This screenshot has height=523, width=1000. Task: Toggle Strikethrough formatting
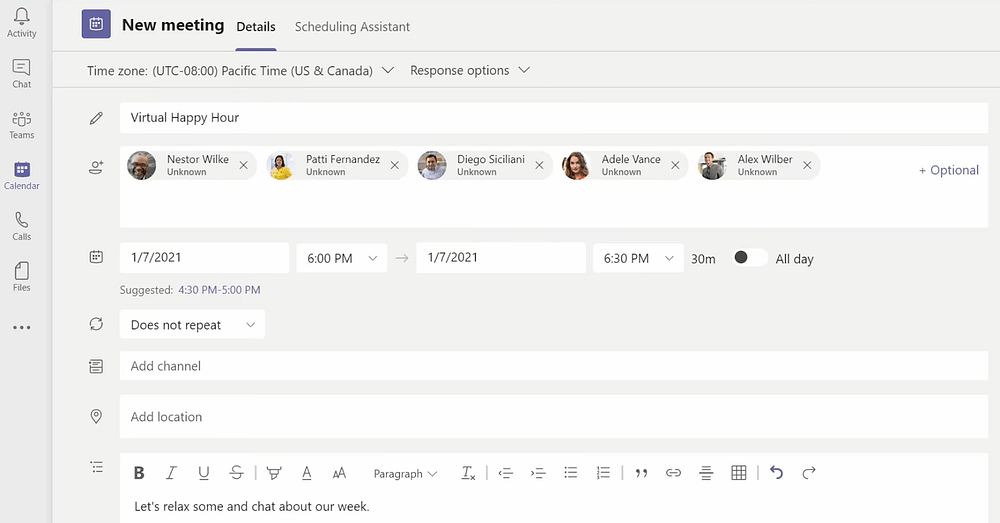pos(236,473)
